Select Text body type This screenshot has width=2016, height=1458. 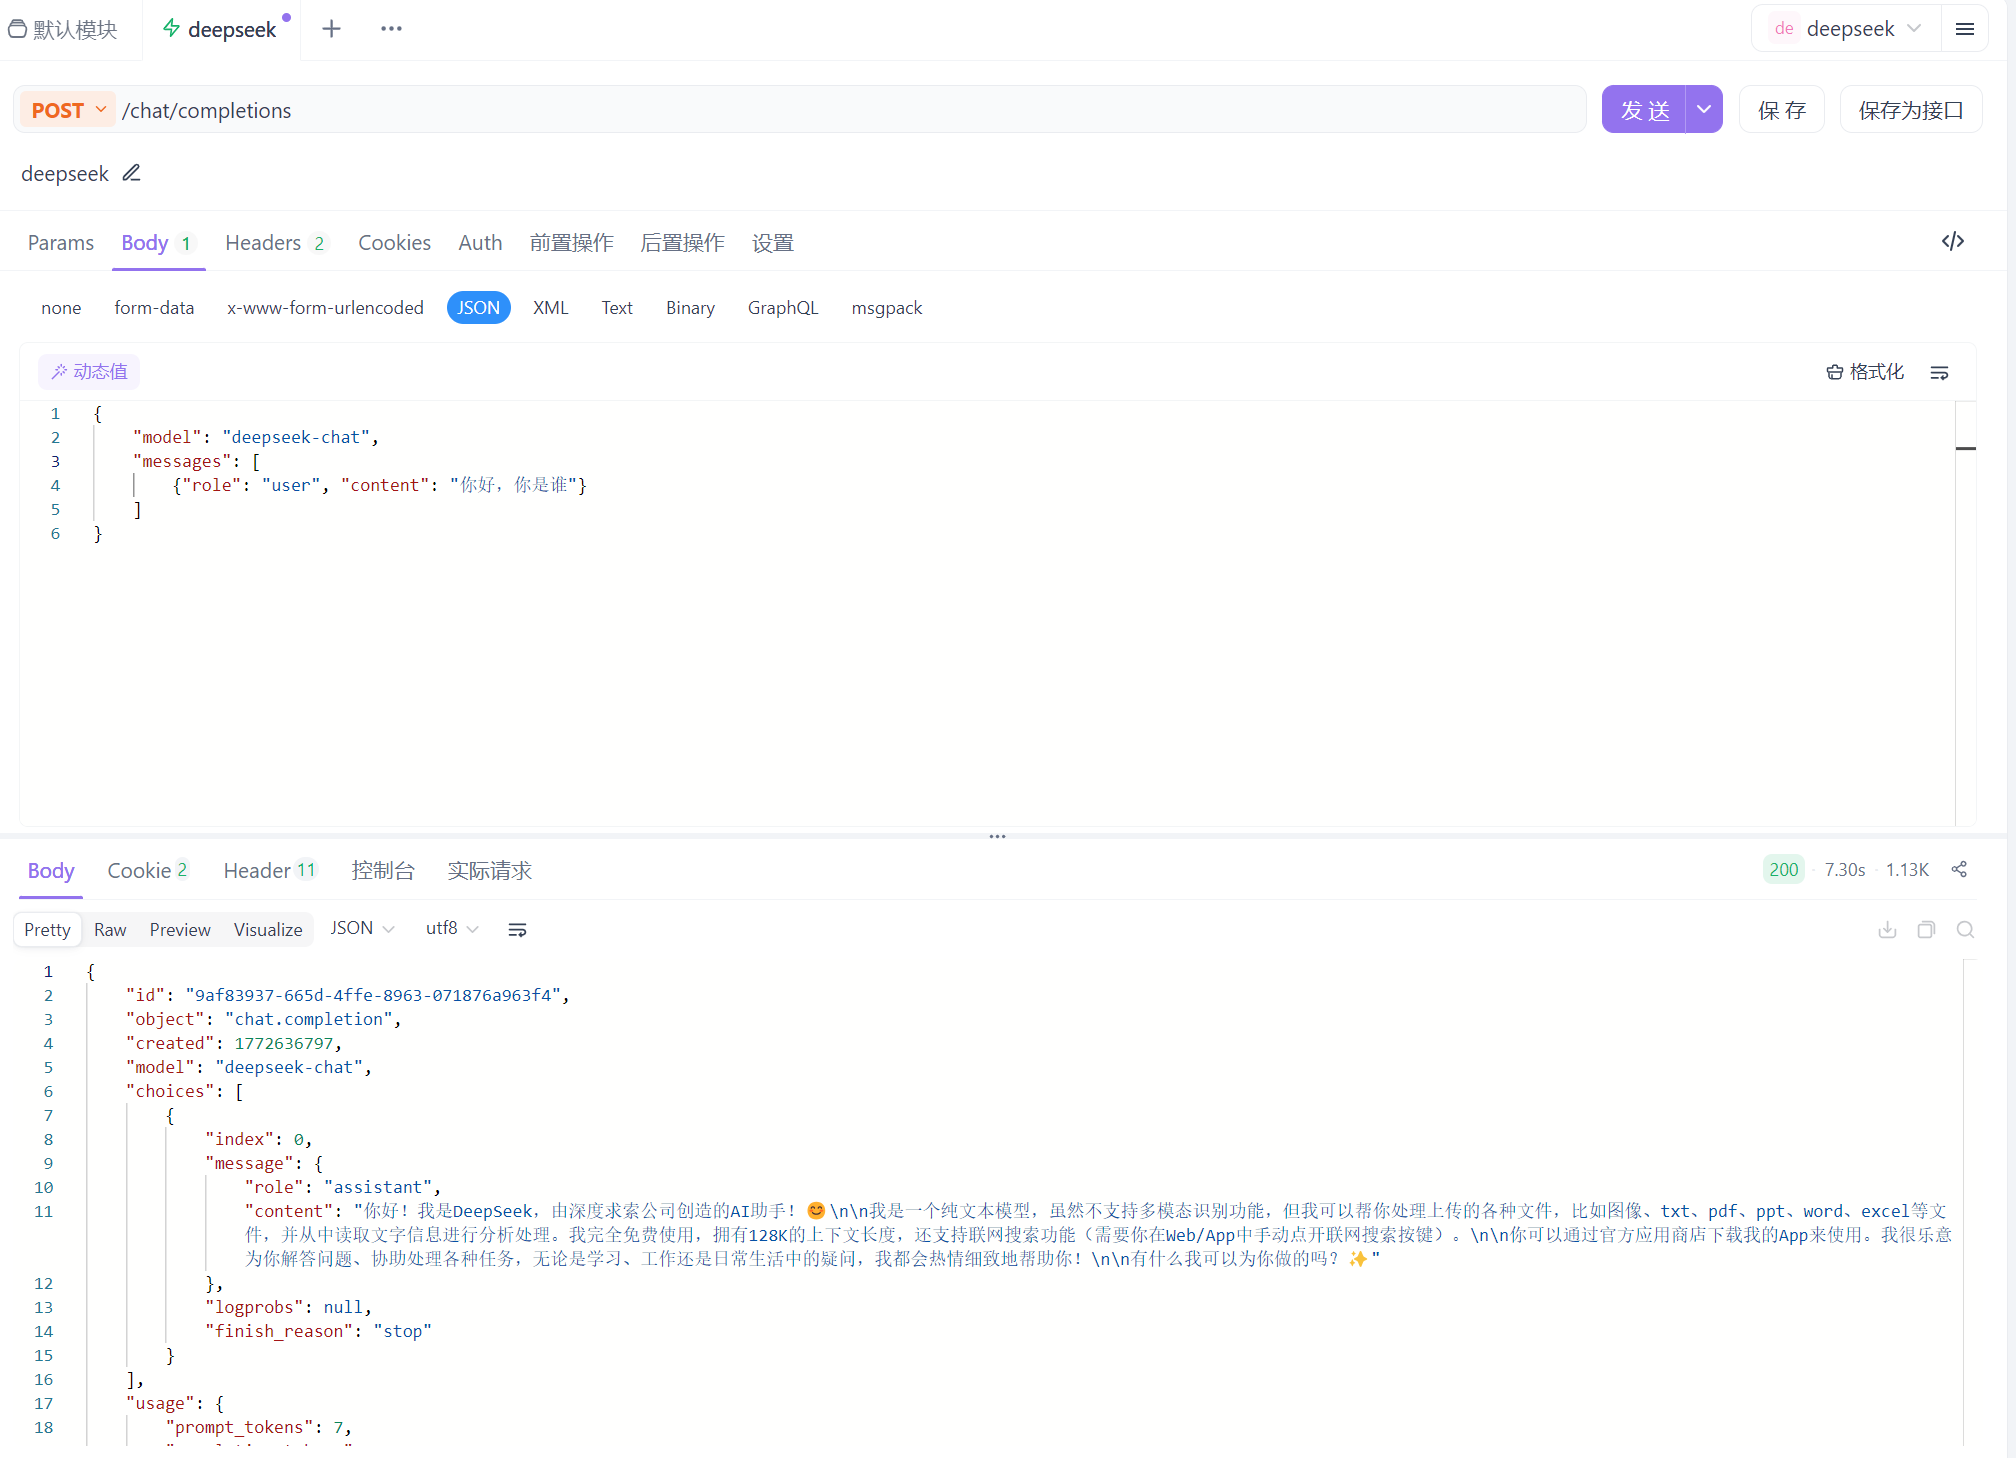617,308
